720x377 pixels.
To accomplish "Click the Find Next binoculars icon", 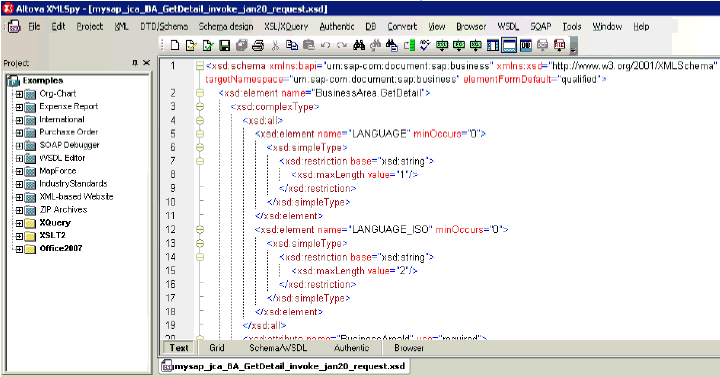I will point(376,45).
